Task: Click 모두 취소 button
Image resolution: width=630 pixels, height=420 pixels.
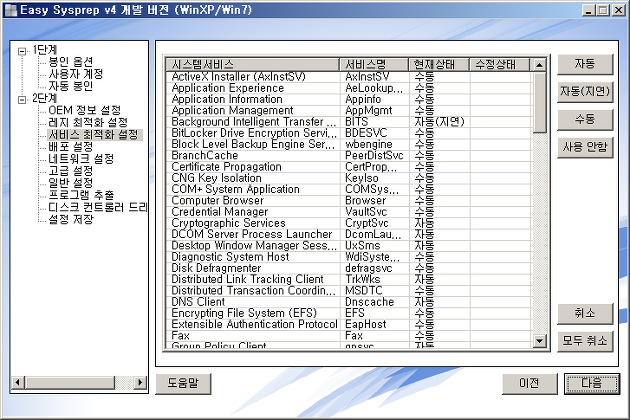Action: pos(585,341)
